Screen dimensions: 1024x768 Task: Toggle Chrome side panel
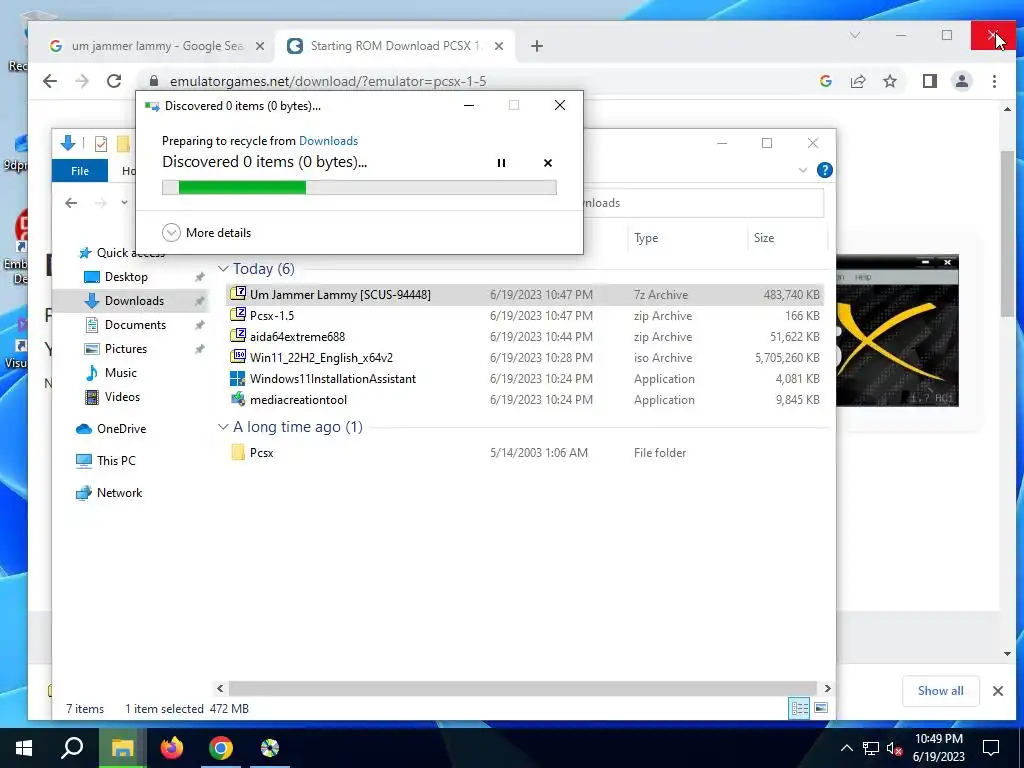coord(930,82)
